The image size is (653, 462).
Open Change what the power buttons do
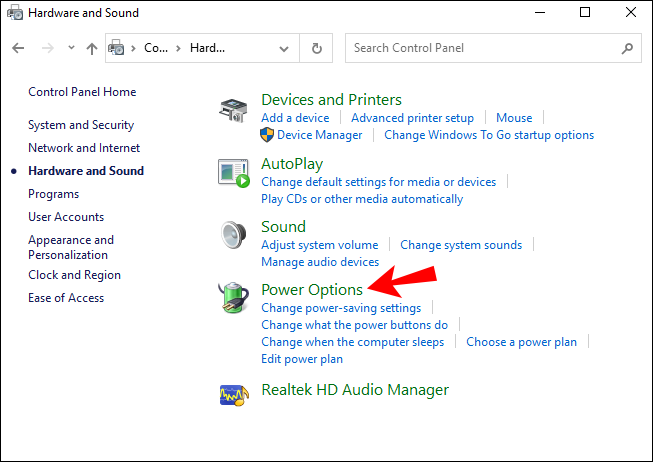click(354, 325)
